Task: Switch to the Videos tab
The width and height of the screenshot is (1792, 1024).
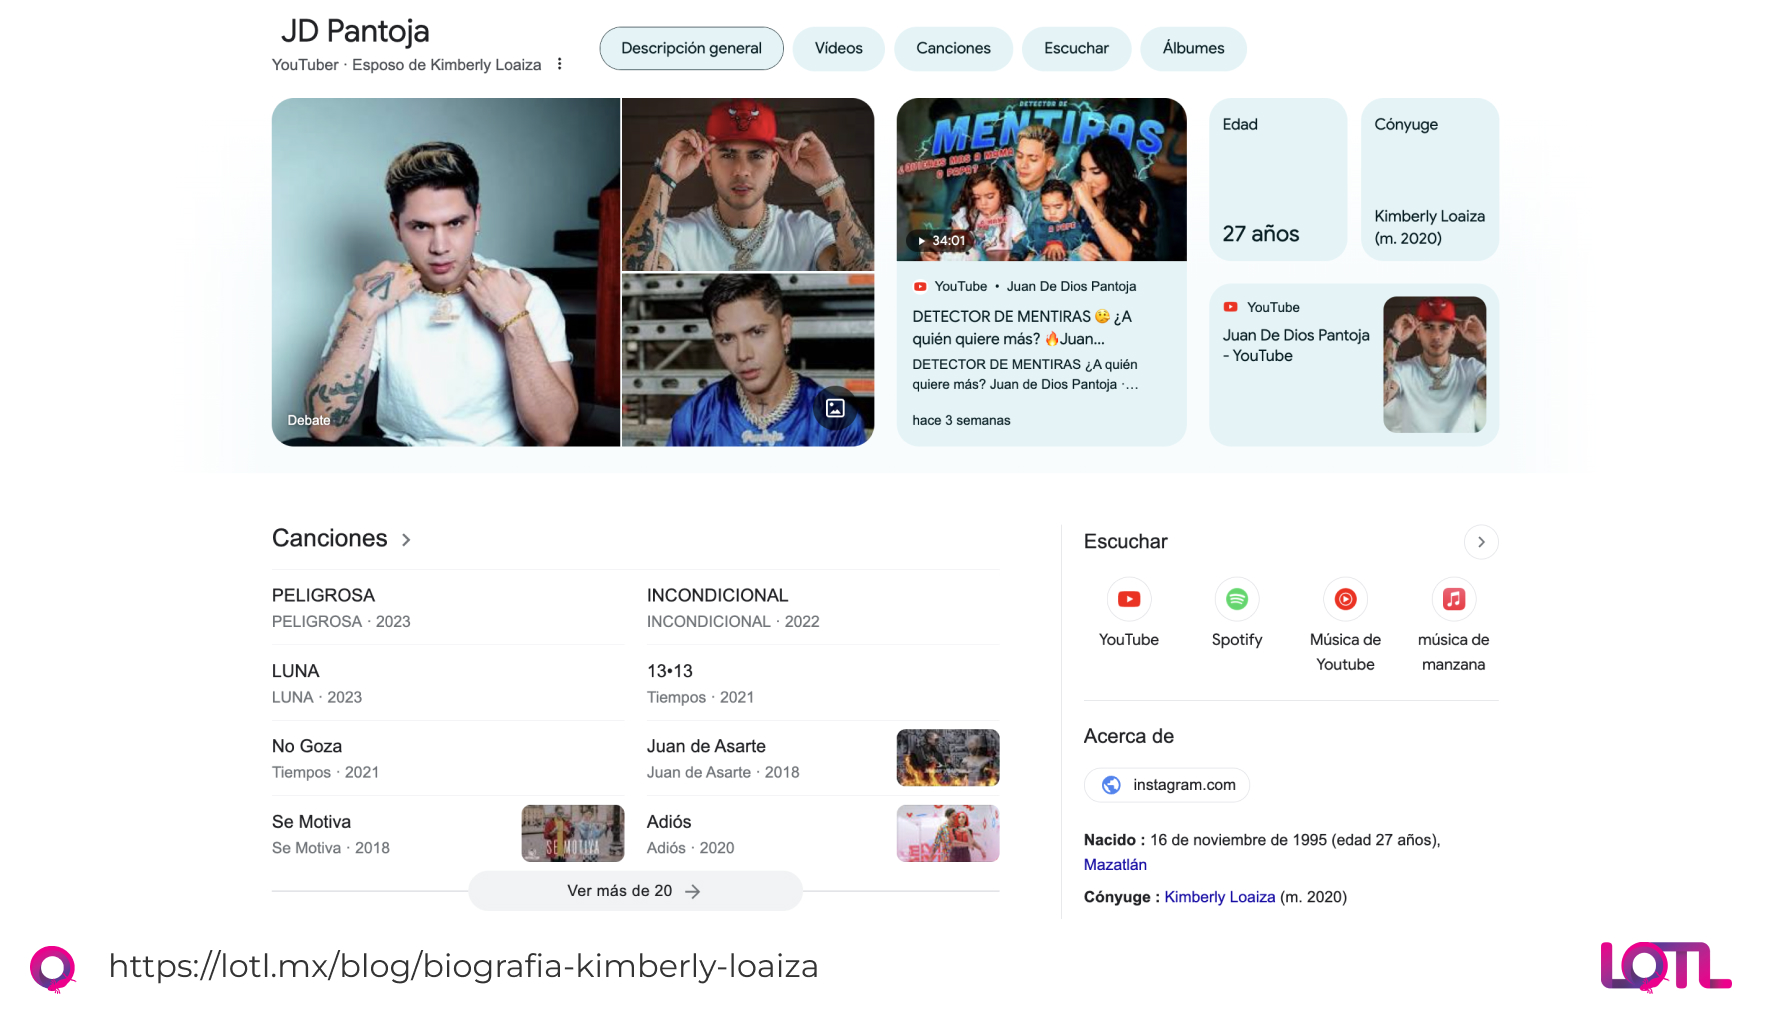Action: tap(838, 49)
